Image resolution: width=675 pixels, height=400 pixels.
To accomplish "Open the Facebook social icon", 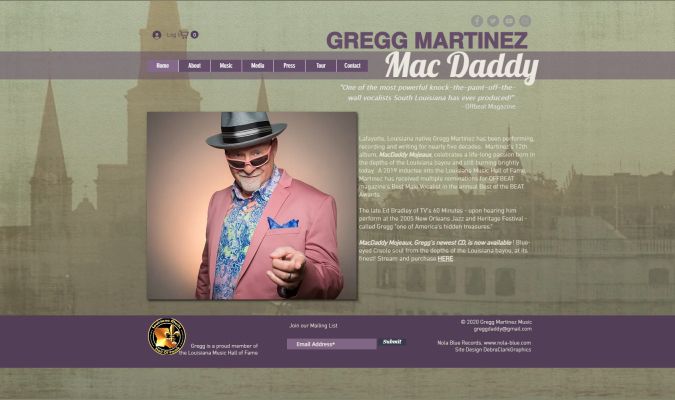I will coord(477,21).
